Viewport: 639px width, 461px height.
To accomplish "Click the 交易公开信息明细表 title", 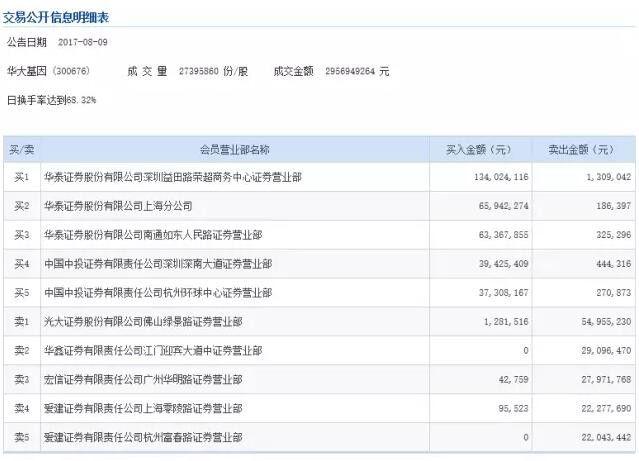I will [x=56, y=18].
